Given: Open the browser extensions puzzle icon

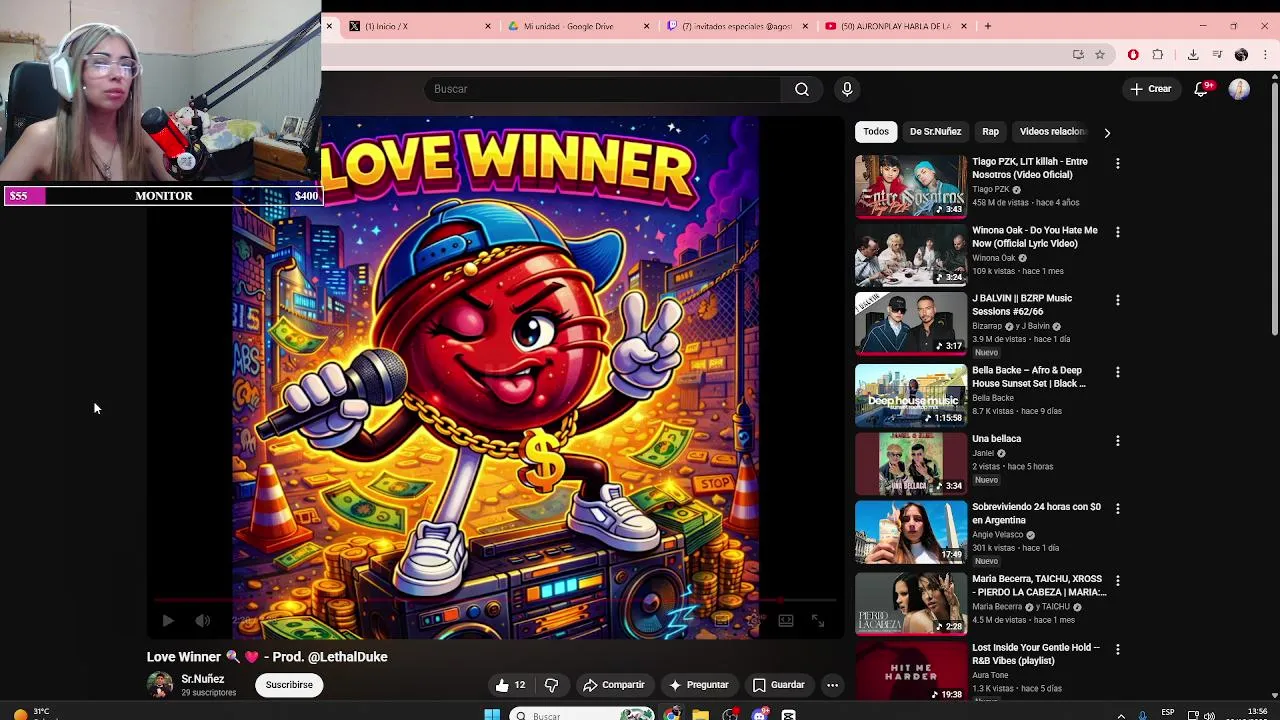Looking at the screenshot, I should click(1158, 54).
